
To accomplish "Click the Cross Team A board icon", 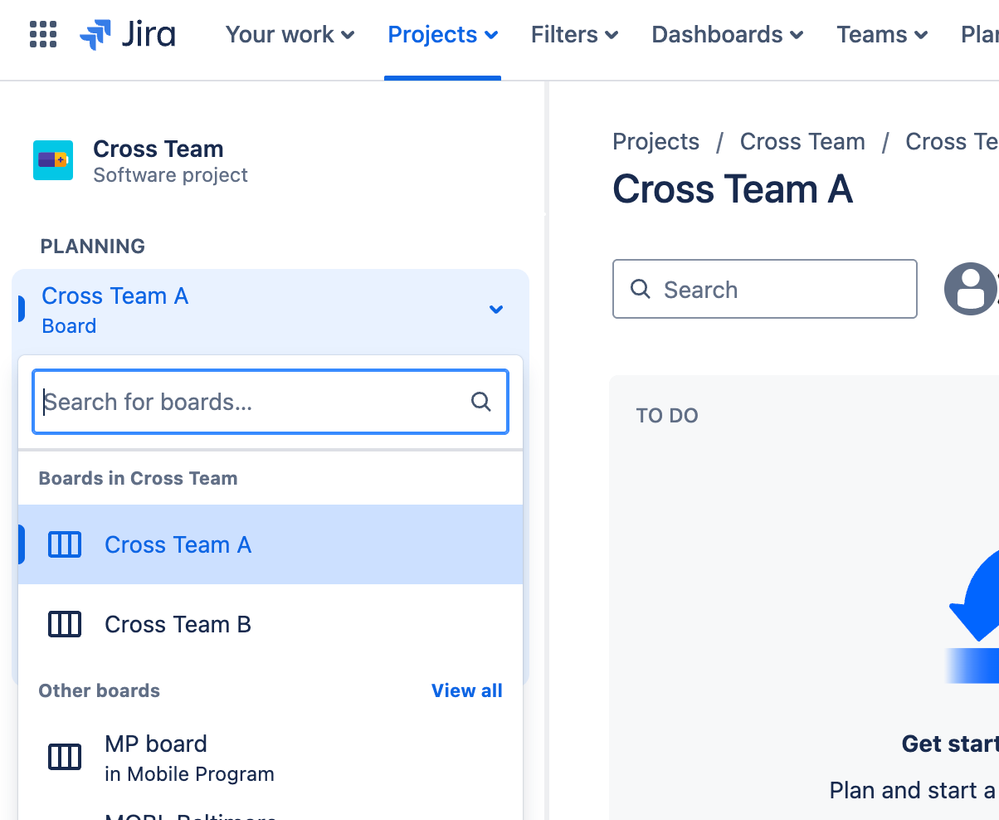I will click(65, 545).
